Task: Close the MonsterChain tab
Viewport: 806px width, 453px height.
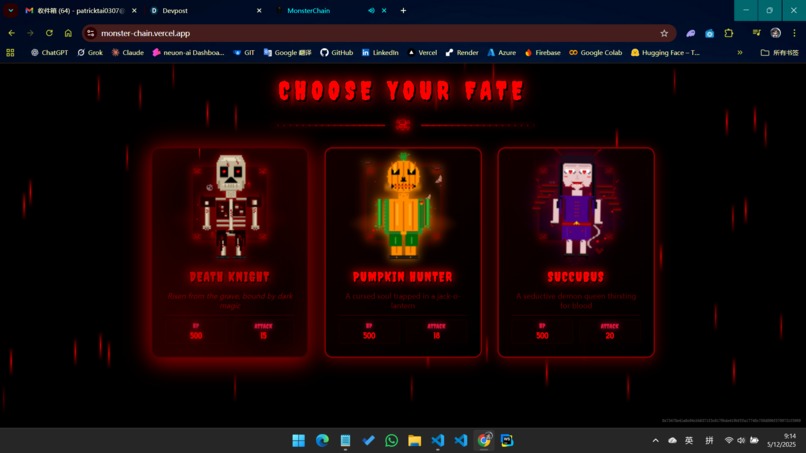Action: pyautogui.click(x=384, y=10)
